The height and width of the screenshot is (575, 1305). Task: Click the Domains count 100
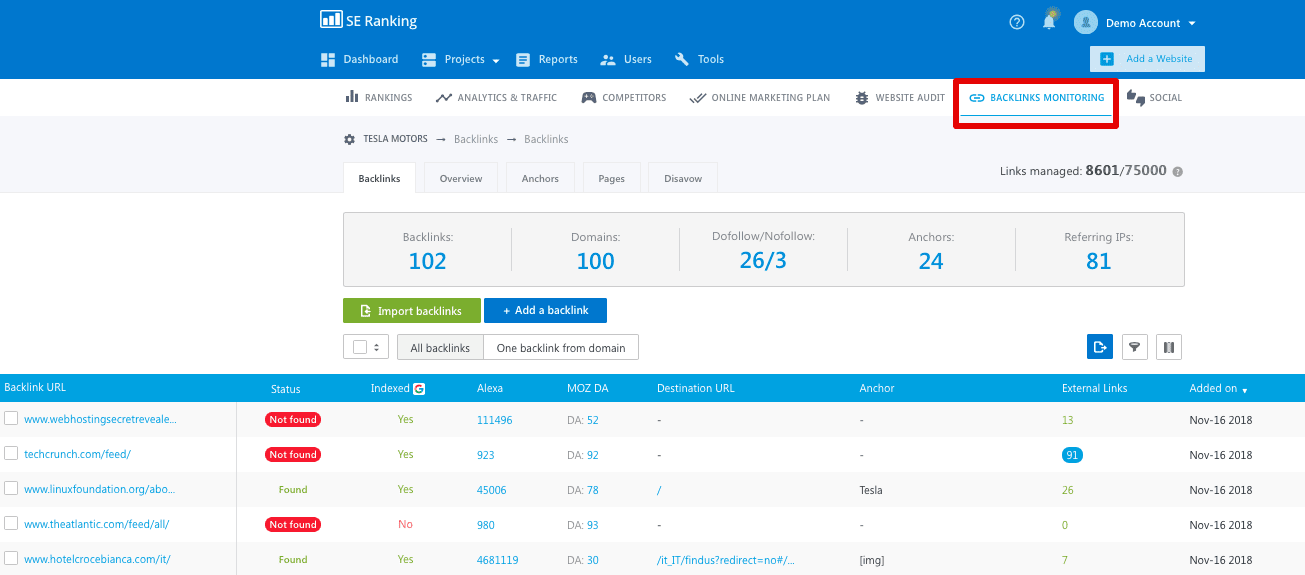coord(595,261)
